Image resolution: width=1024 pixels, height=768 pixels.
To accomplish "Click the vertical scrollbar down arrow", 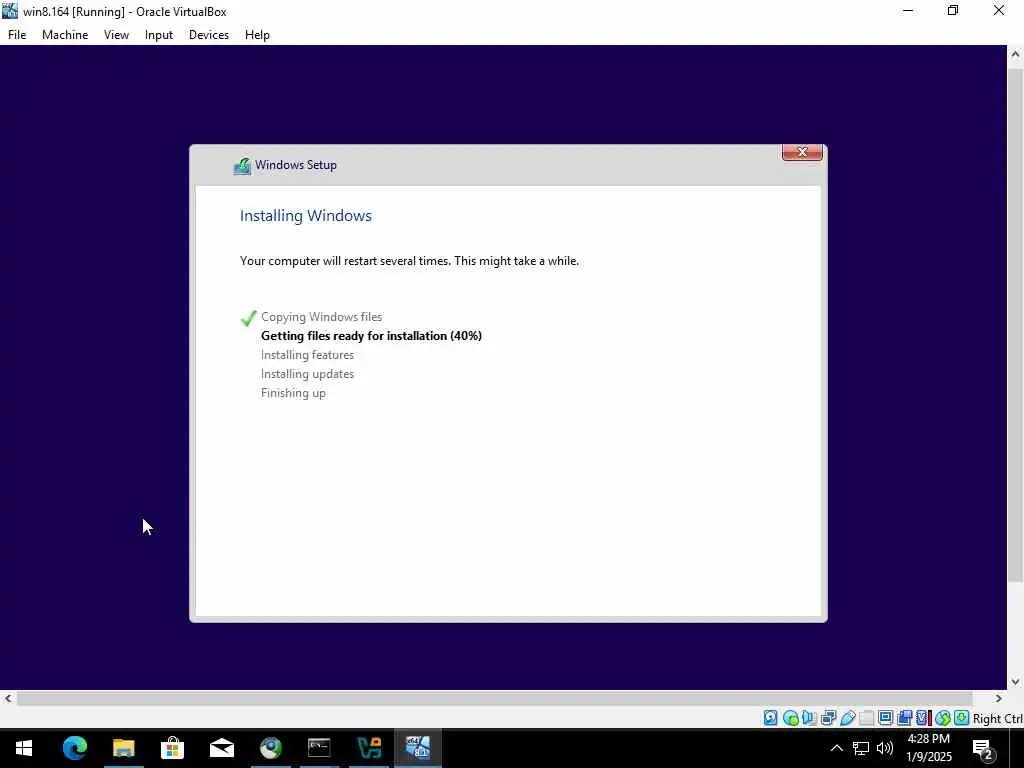I will (1015, 681).
